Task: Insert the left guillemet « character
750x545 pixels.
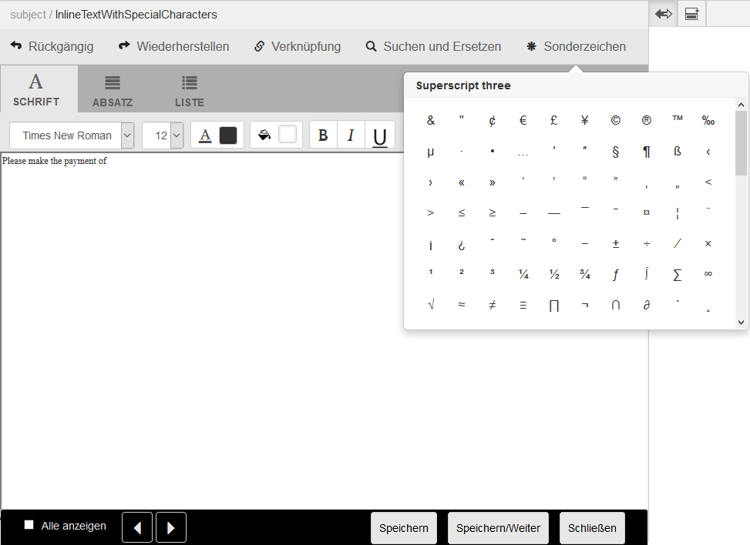Action: (462, 183)
